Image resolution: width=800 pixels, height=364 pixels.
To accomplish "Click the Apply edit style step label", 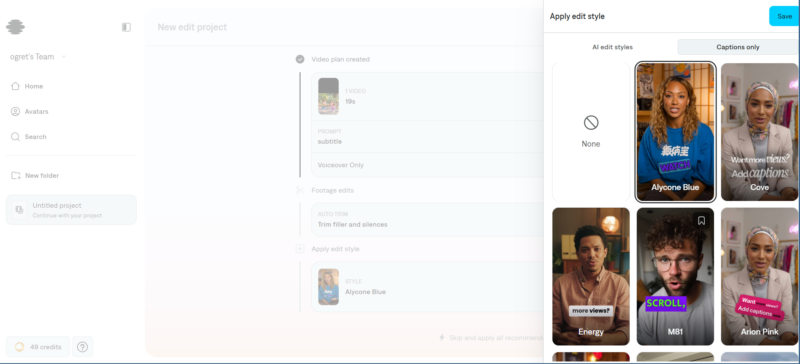I will coord(335,249).
